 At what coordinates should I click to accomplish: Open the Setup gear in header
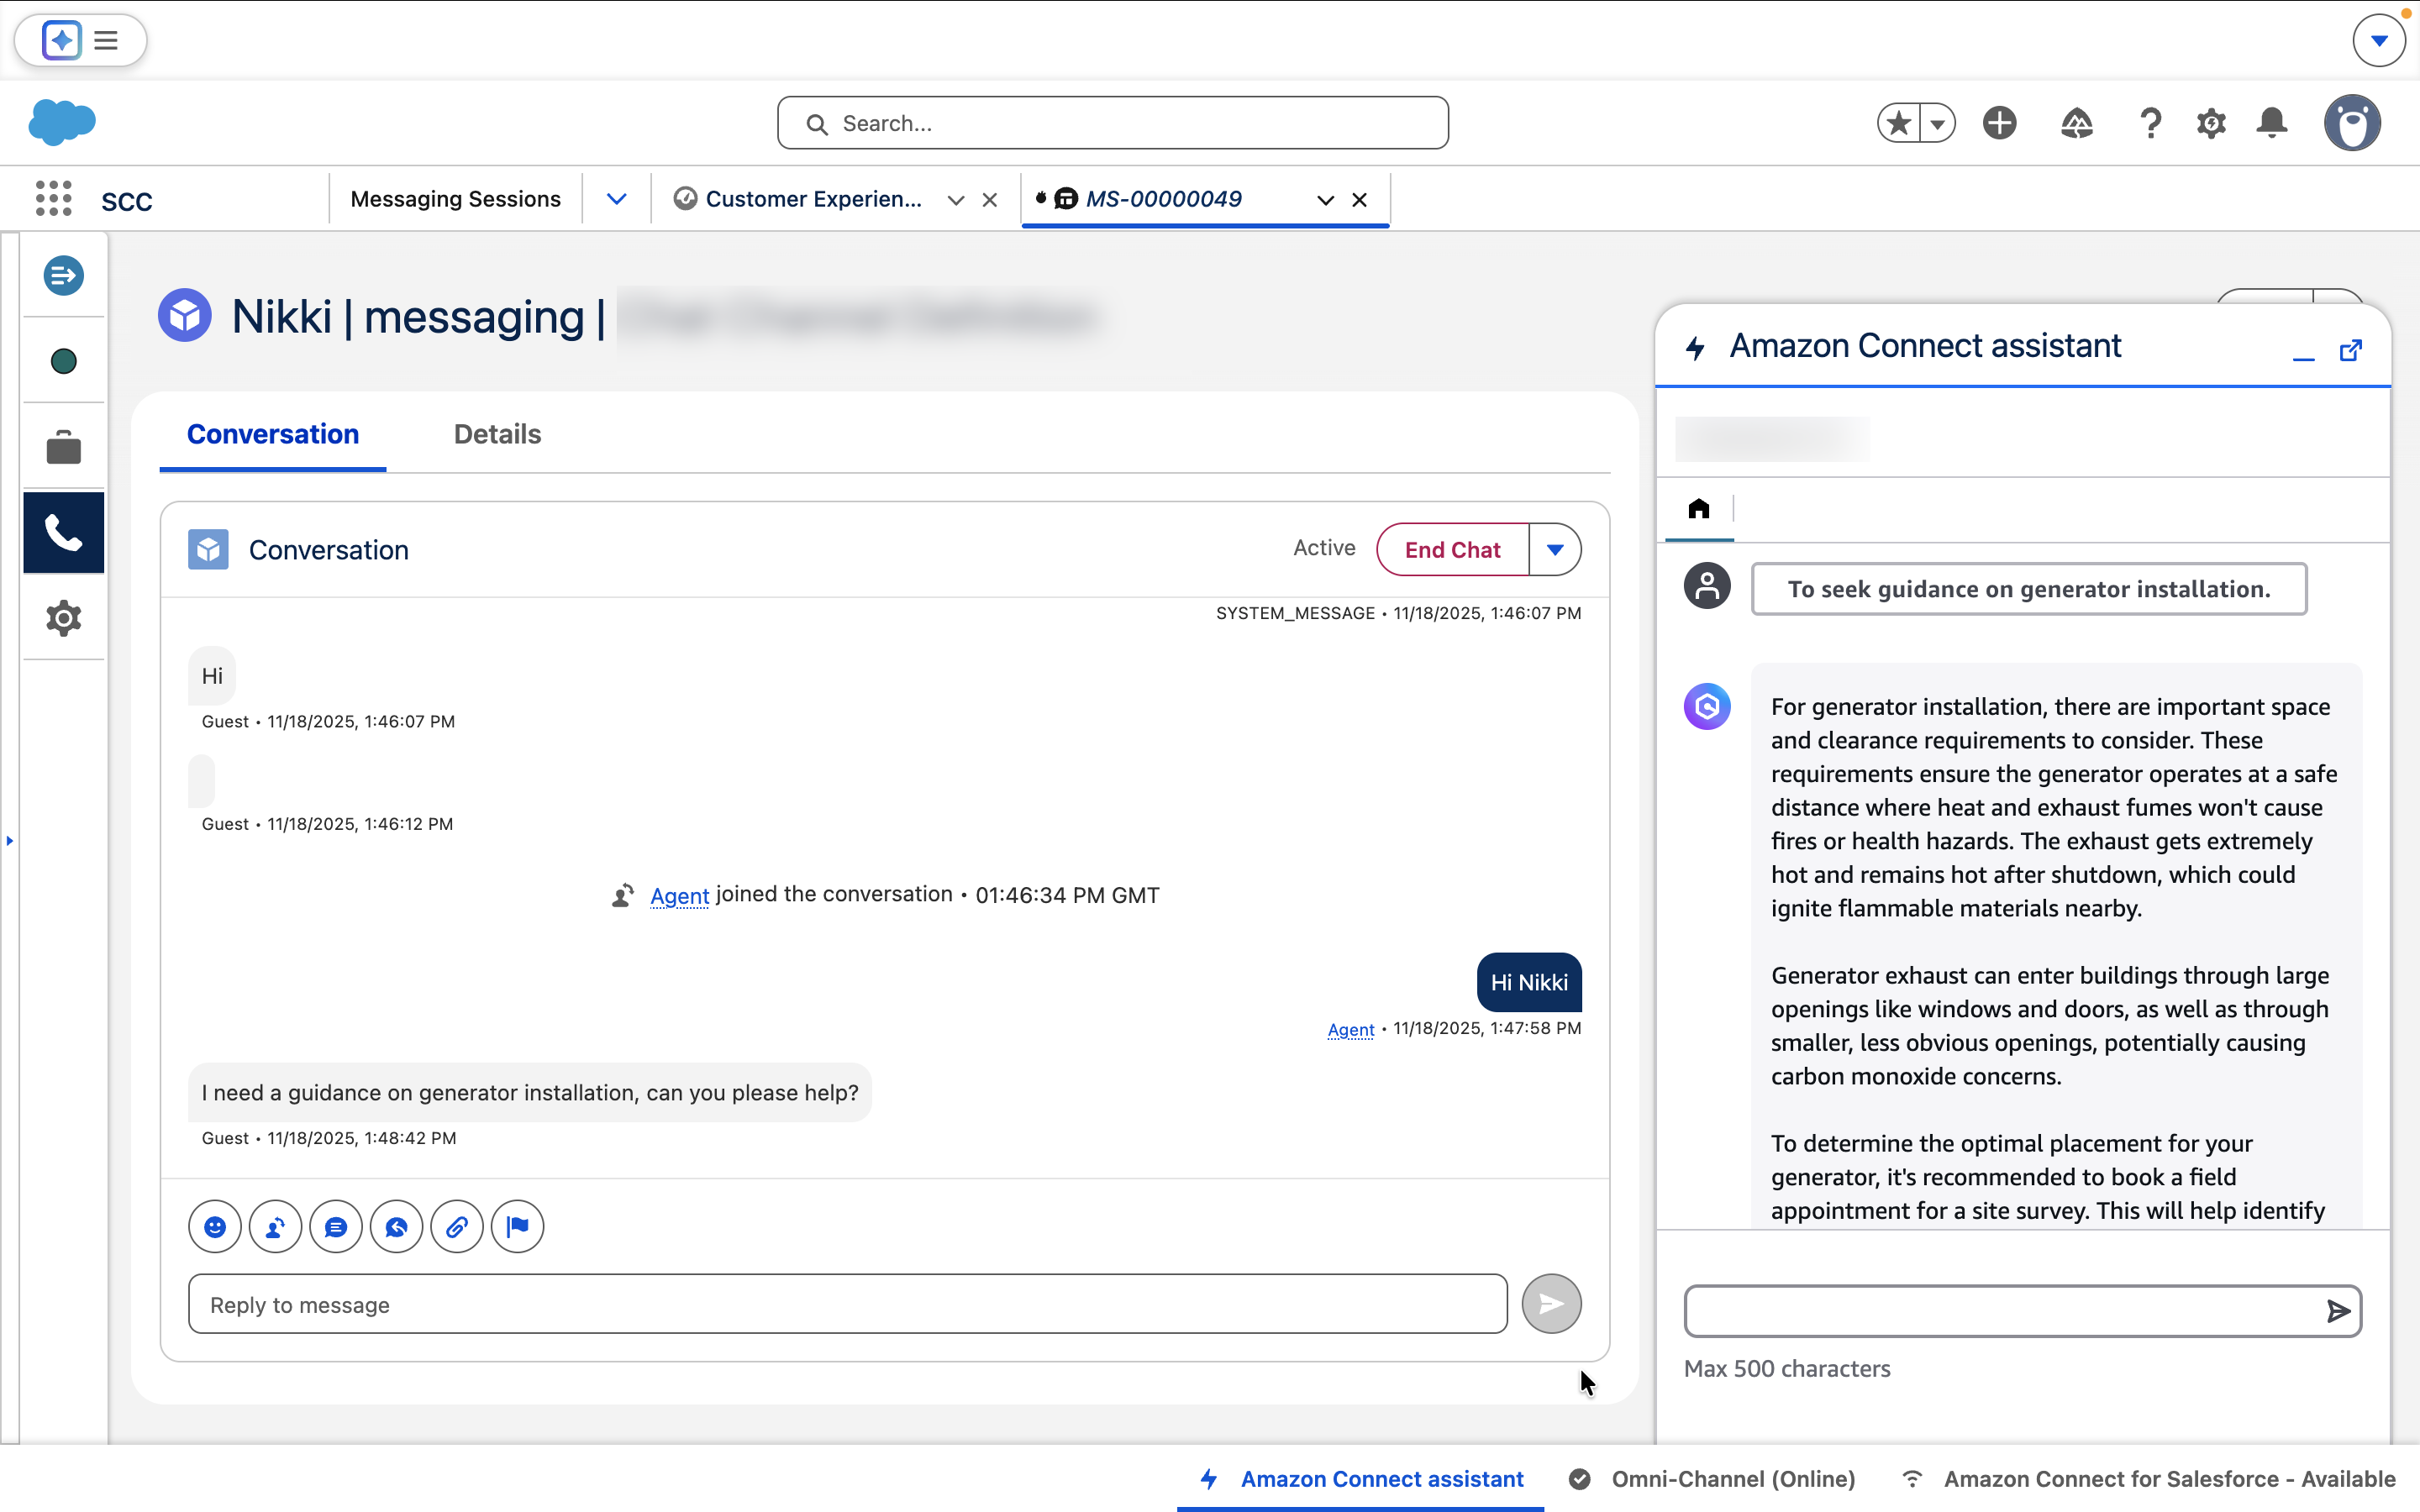pos(2211,123)
